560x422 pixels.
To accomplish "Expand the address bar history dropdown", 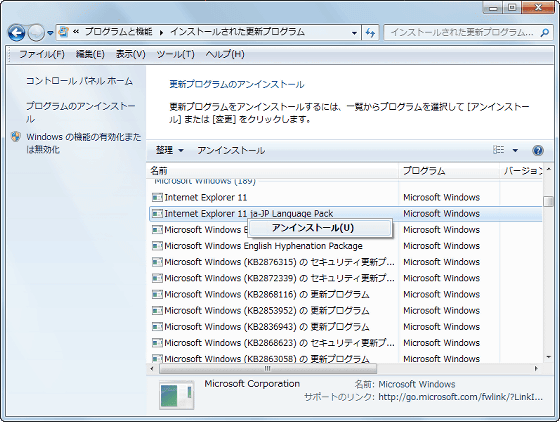I will 354,33.
